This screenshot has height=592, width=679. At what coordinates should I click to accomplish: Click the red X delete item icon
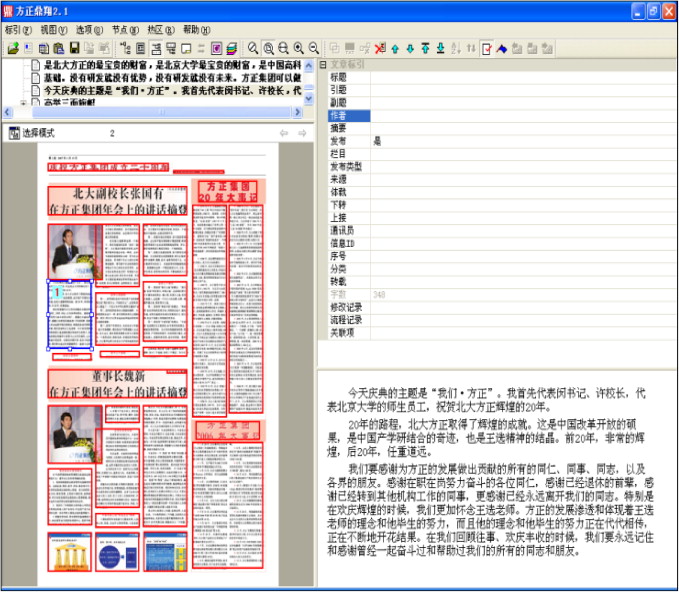point(380,48)
